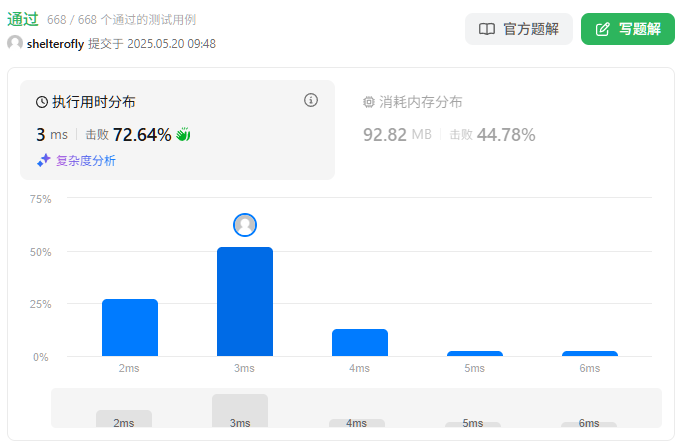Click the chip icon beside 消耗内存分布
The width and height of the screenshot is (681, 446).
click(x=368, y=102)
